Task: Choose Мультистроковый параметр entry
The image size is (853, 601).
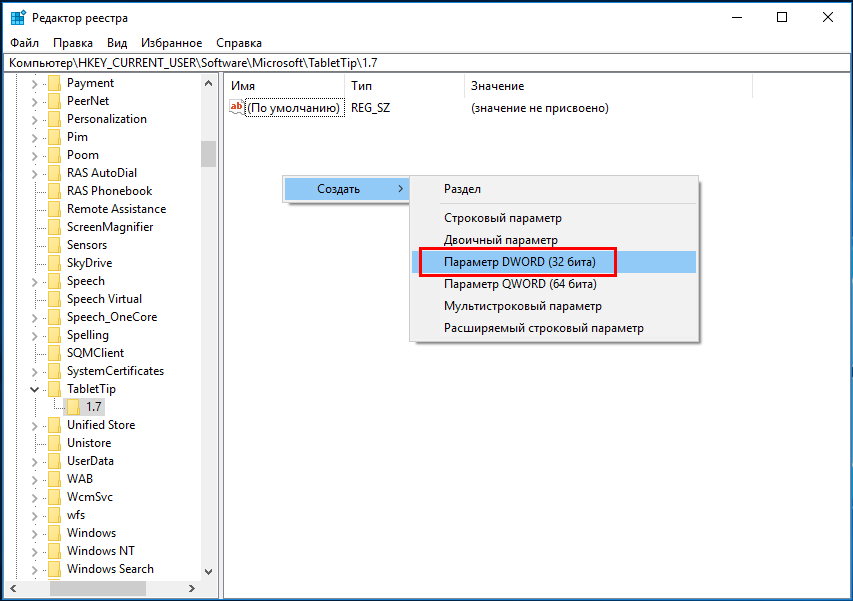Action: [x=554, y=306]
